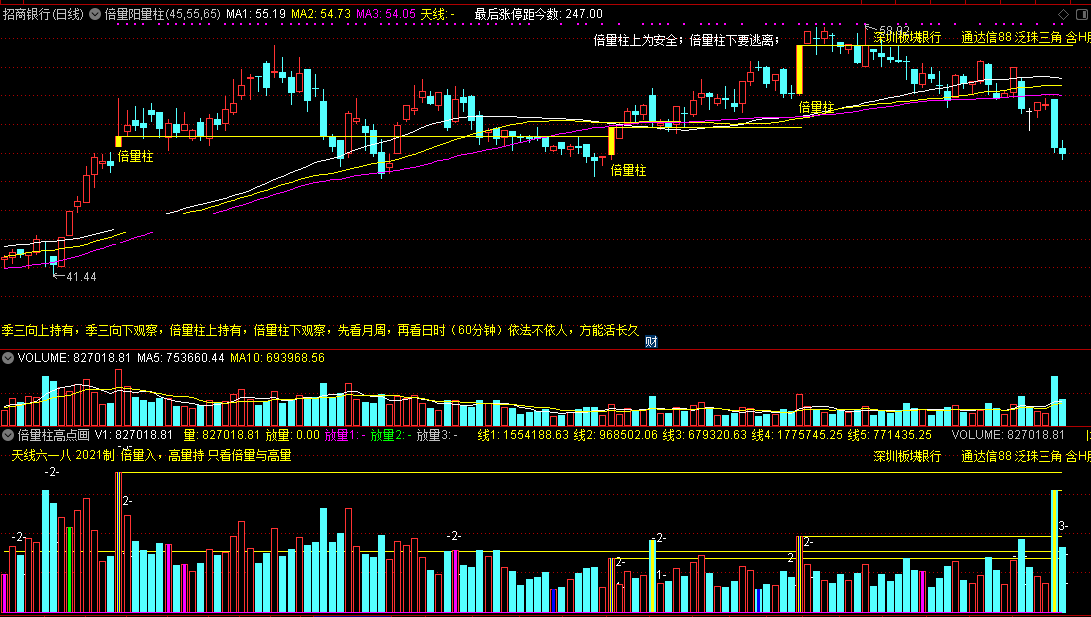Click the V1: 827018.81 value
This screenshot has height=617, width=1091.
pos(134,435)
